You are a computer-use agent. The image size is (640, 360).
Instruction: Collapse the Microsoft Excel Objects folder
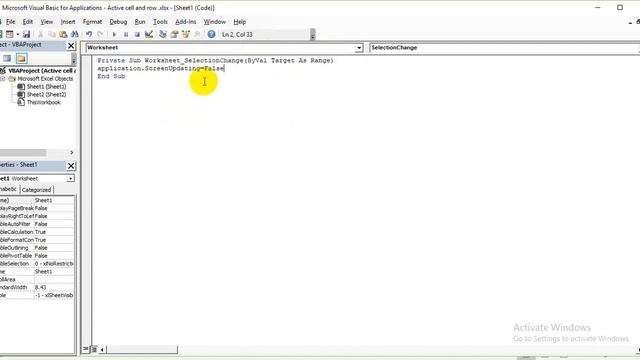[3, 79]
